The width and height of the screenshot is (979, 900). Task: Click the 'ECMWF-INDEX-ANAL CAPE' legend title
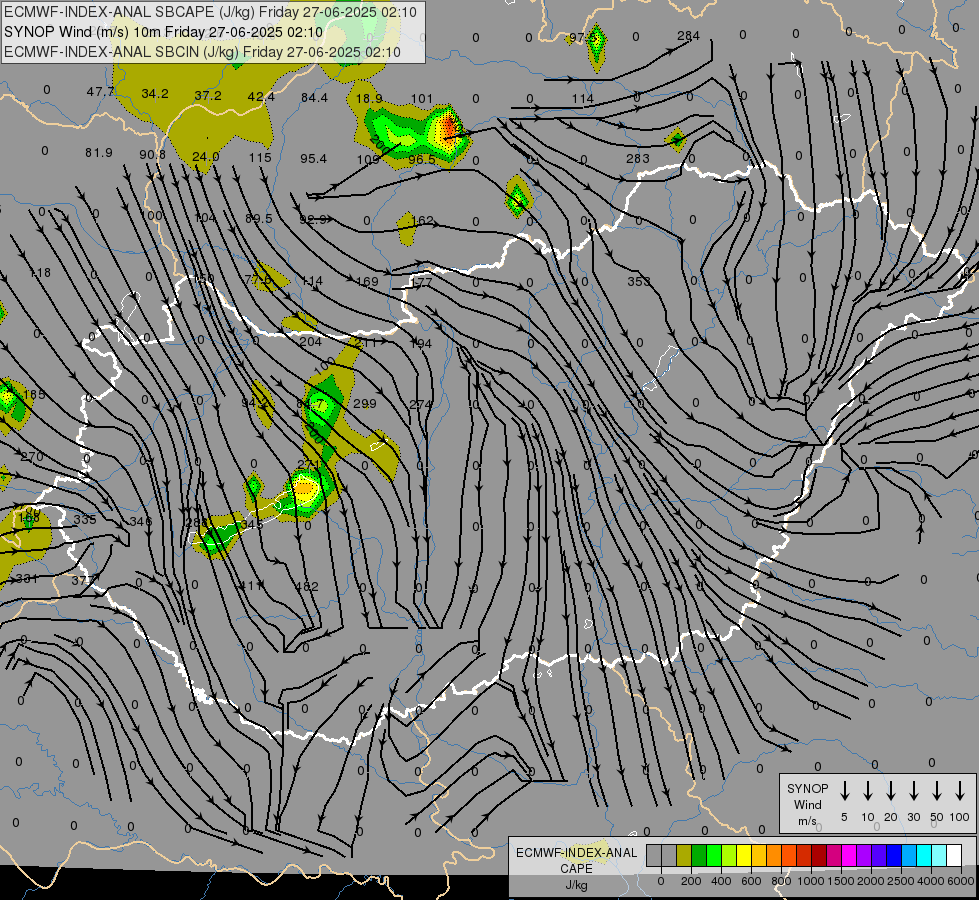(x=576, y=860)
